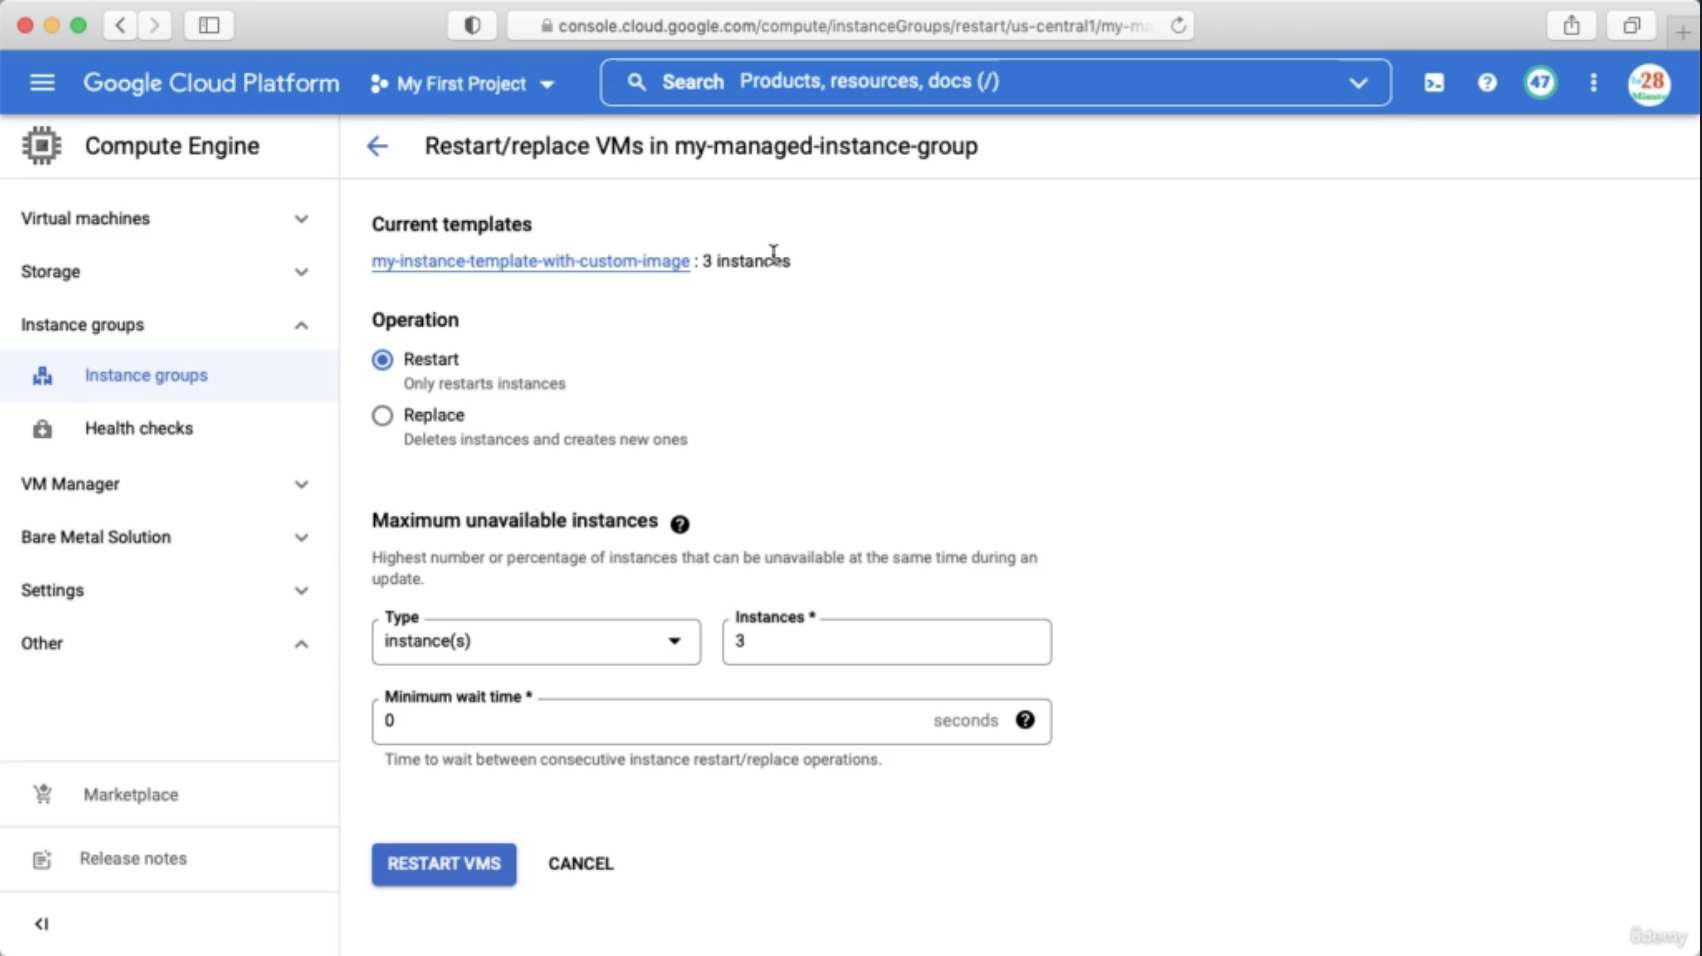Select the Restart operation radio
This screenshot has width=1702, height=956.
(x=382, y=360)
